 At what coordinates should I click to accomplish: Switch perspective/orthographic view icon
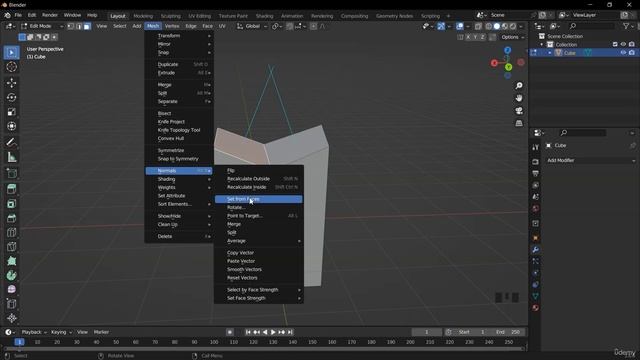click(x=519, y=123)
